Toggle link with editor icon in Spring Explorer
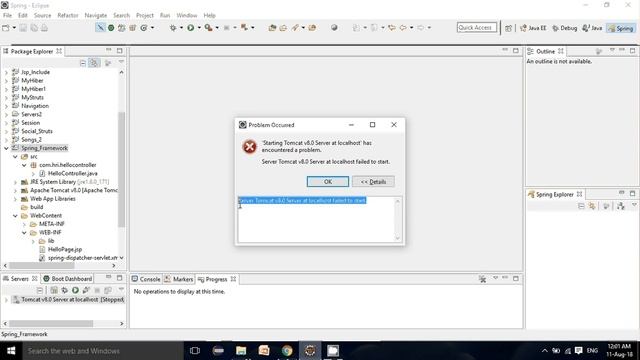The image size is (640, 360). [592, 206]
